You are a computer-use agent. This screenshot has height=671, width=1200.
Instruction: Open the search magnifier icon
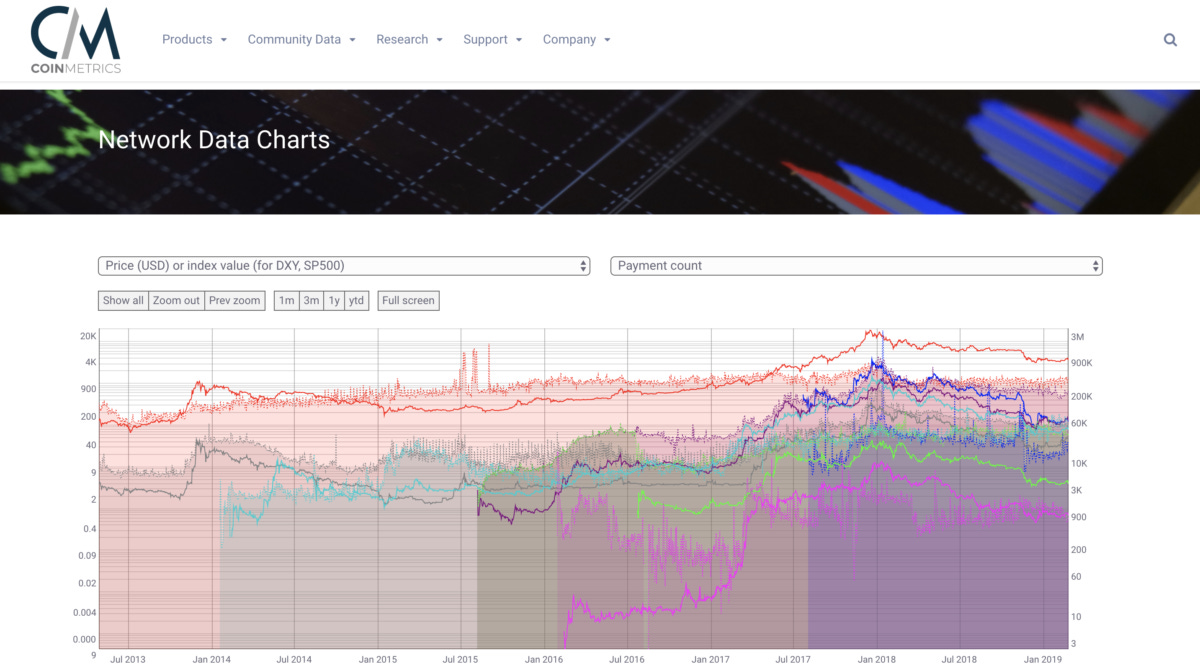click(x=1170, y=40)
